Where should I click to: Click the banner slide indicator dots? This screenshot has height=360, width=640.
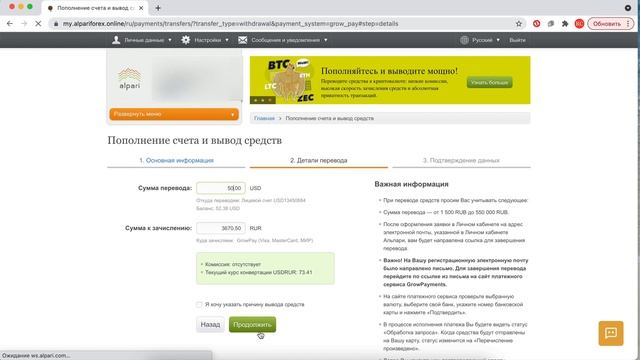tap(263, 100)
